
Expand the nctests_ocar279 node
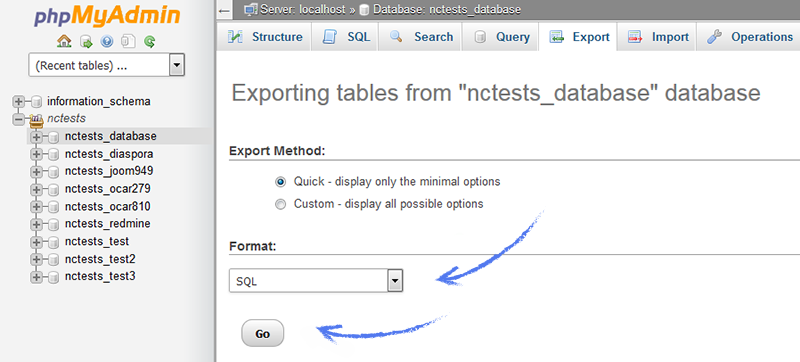point(36,190)
